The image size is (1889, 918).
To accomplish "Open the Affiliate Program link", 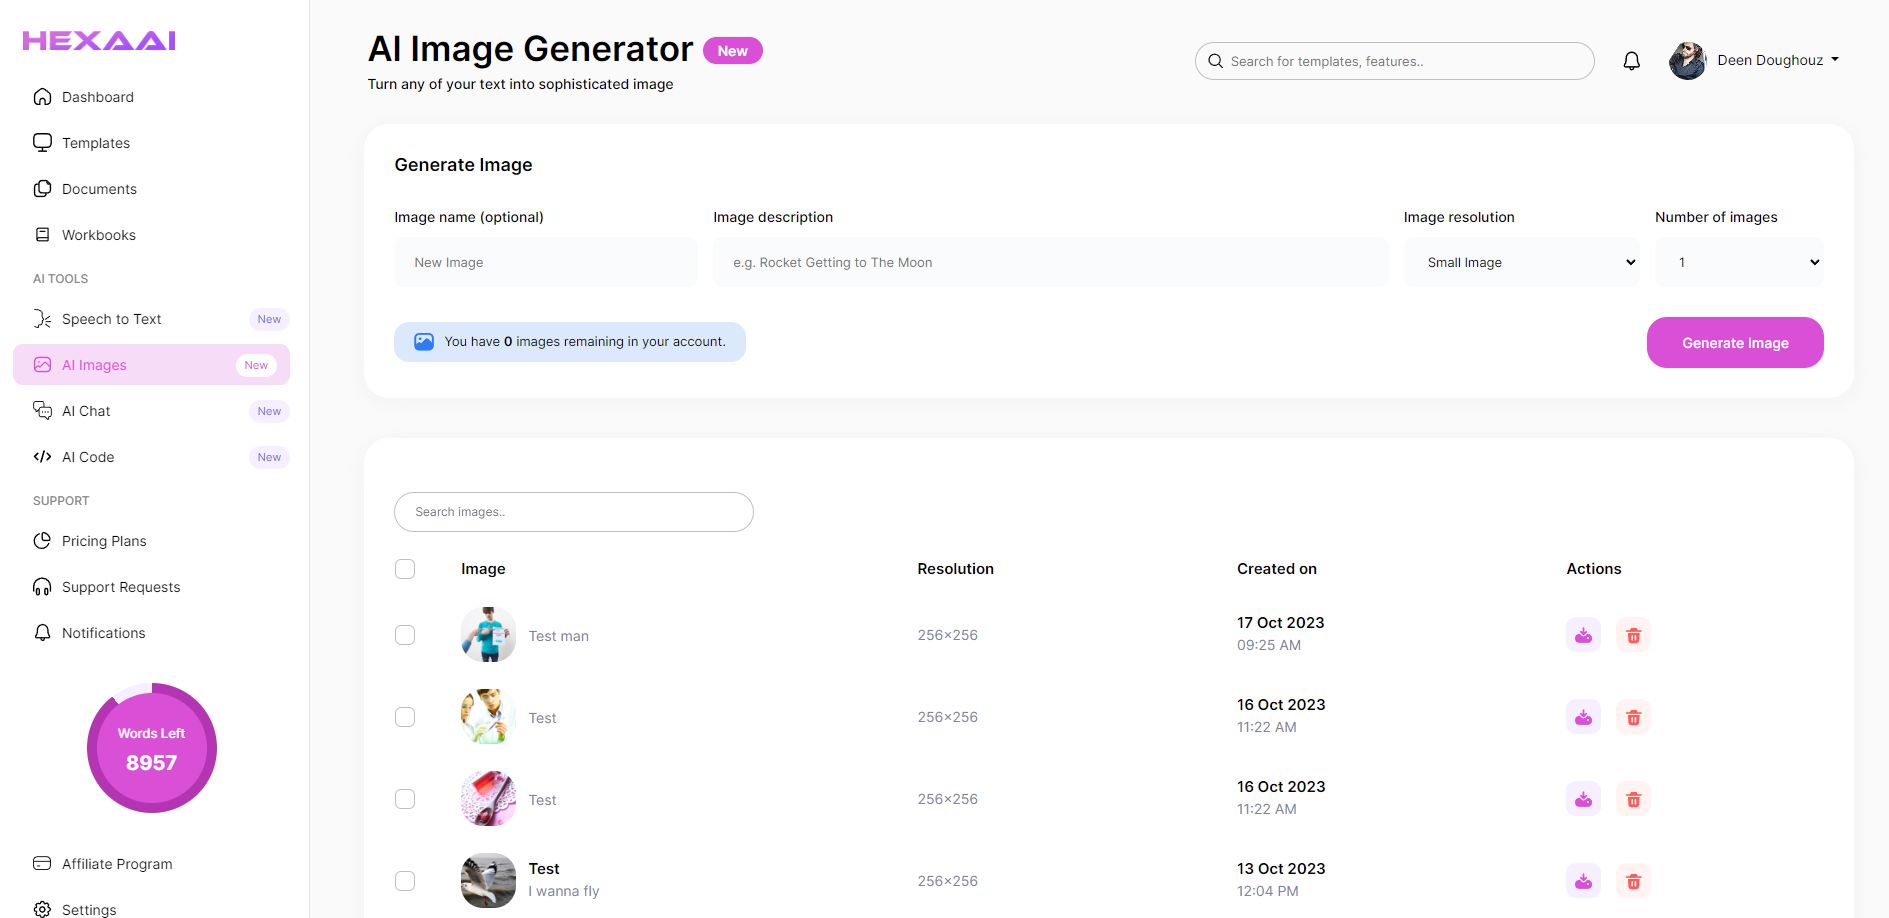I will pyautogui.click(x=117, y=864).
